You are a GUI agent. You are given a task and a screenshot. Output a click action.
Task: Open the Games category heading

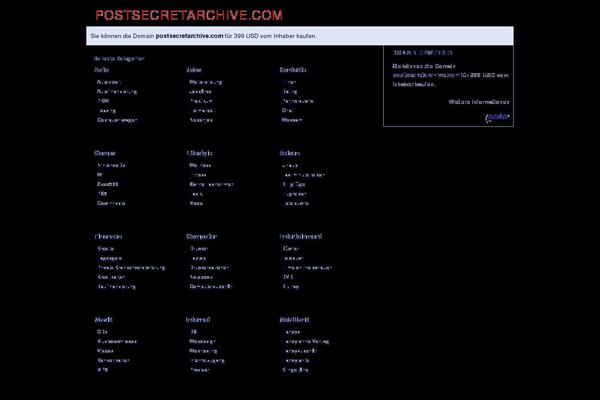tap(104, 153)
